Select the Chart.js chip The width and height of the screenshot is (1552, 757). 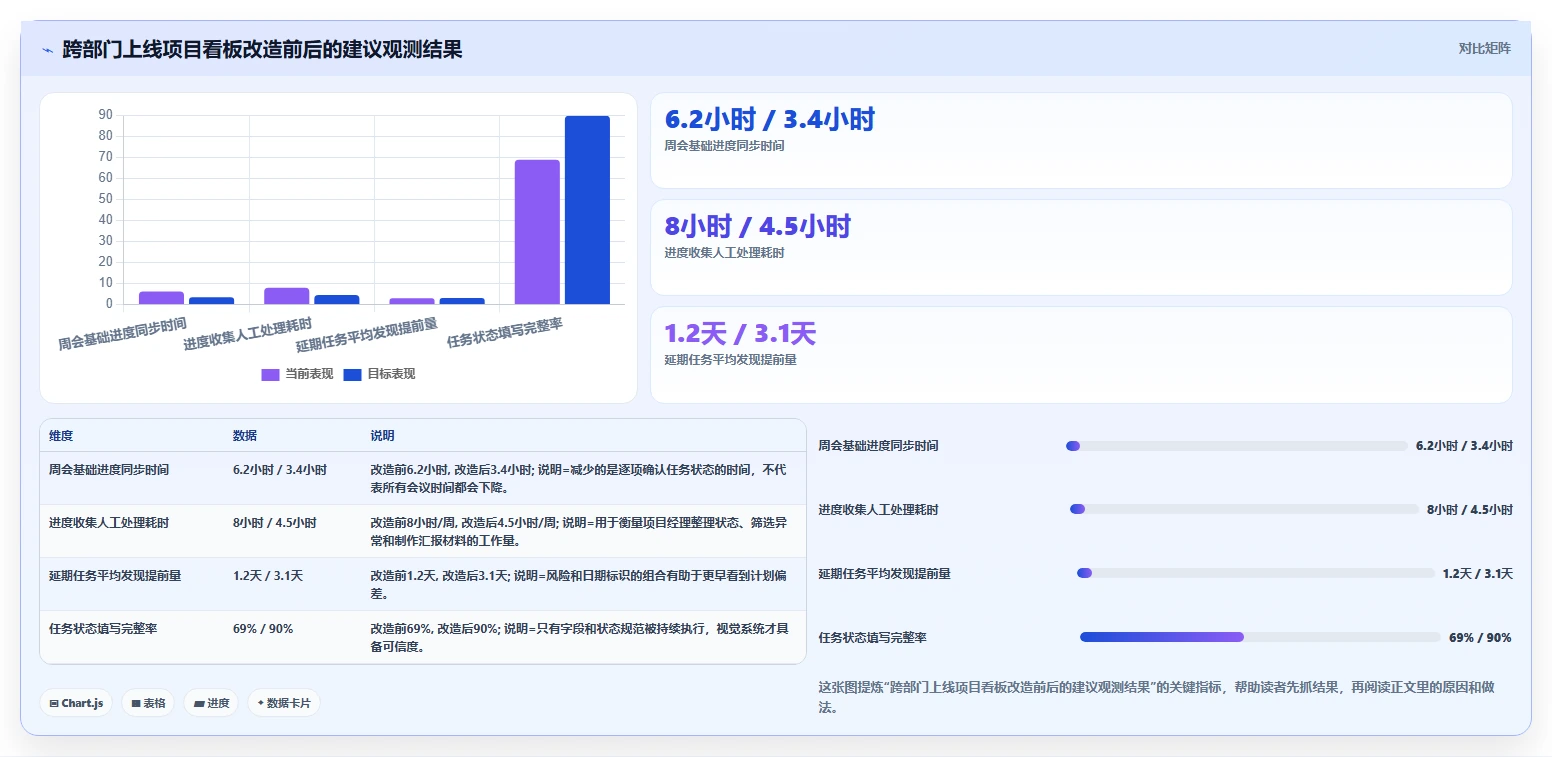[76, 703]
